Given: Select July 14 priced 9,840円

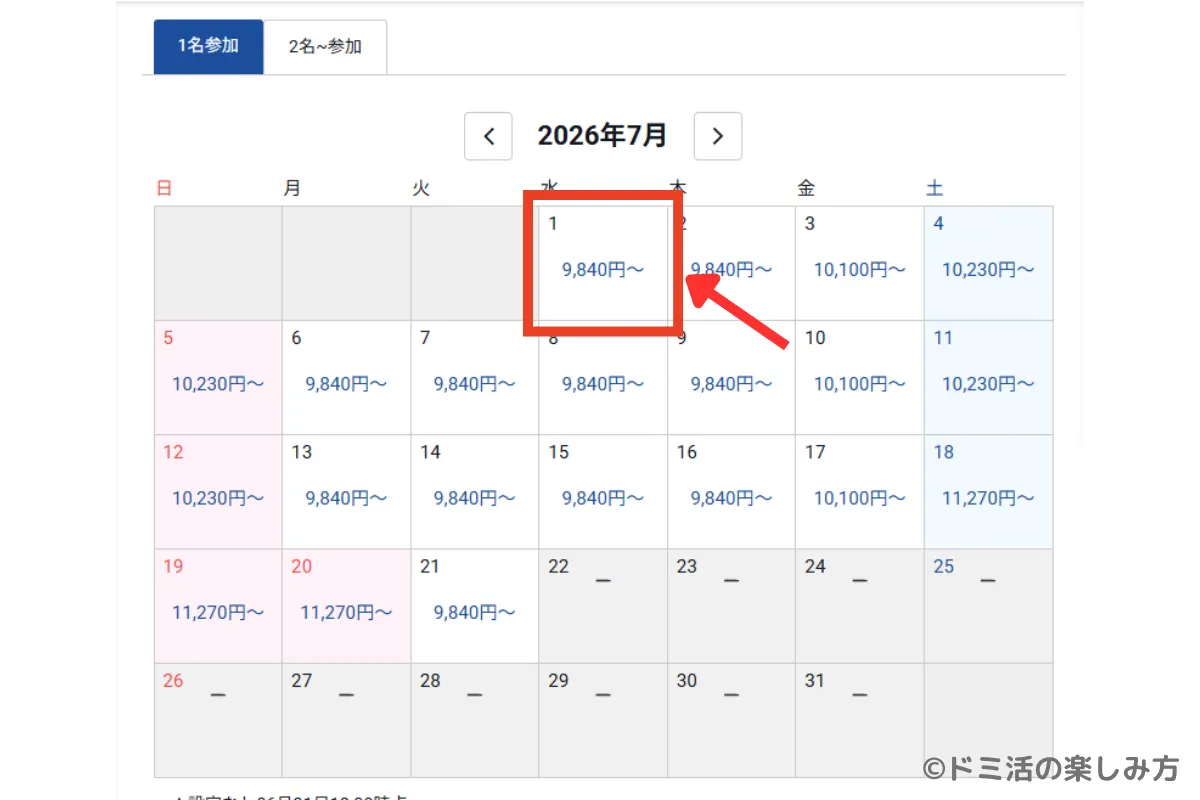Looking at the screenshot, I should (x=475, y=492).
